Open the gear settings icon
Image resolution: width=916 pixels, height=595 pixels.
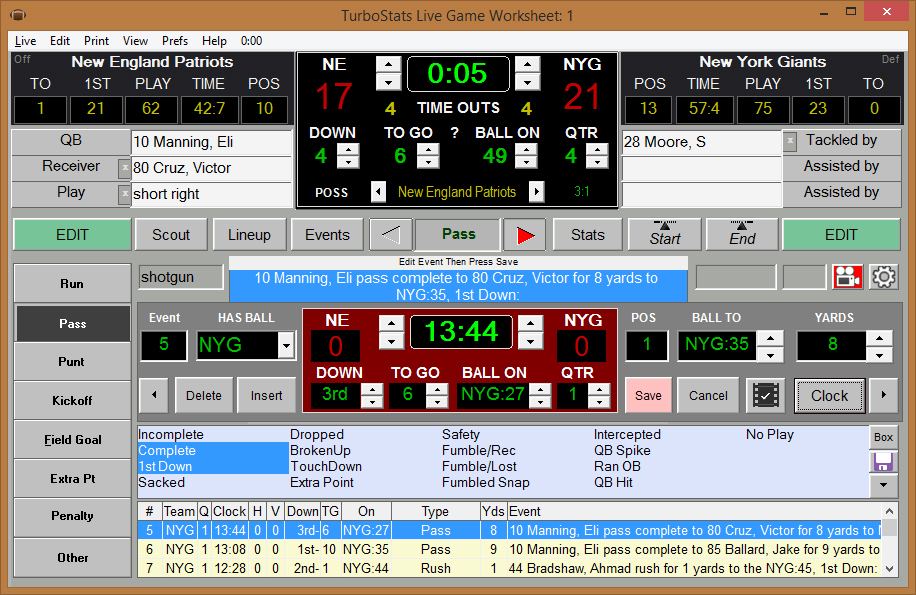(884, 277)
